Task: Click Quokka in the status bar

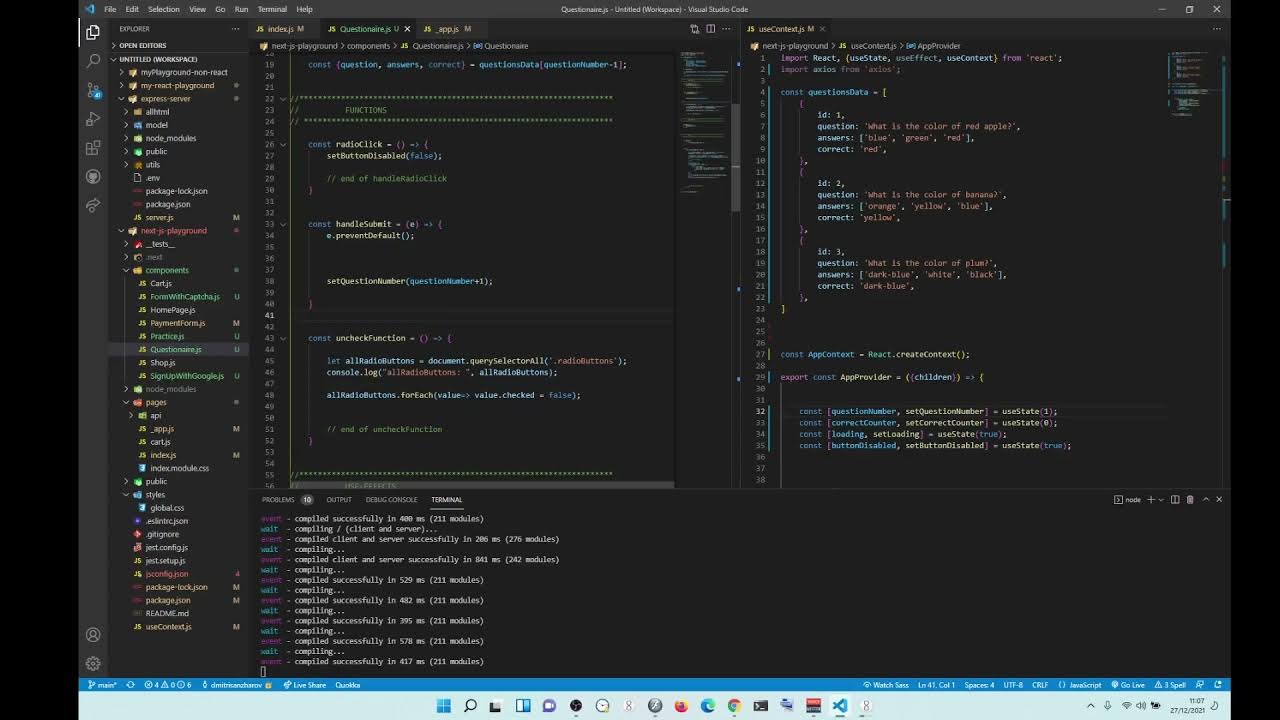Action: [348, 685]
